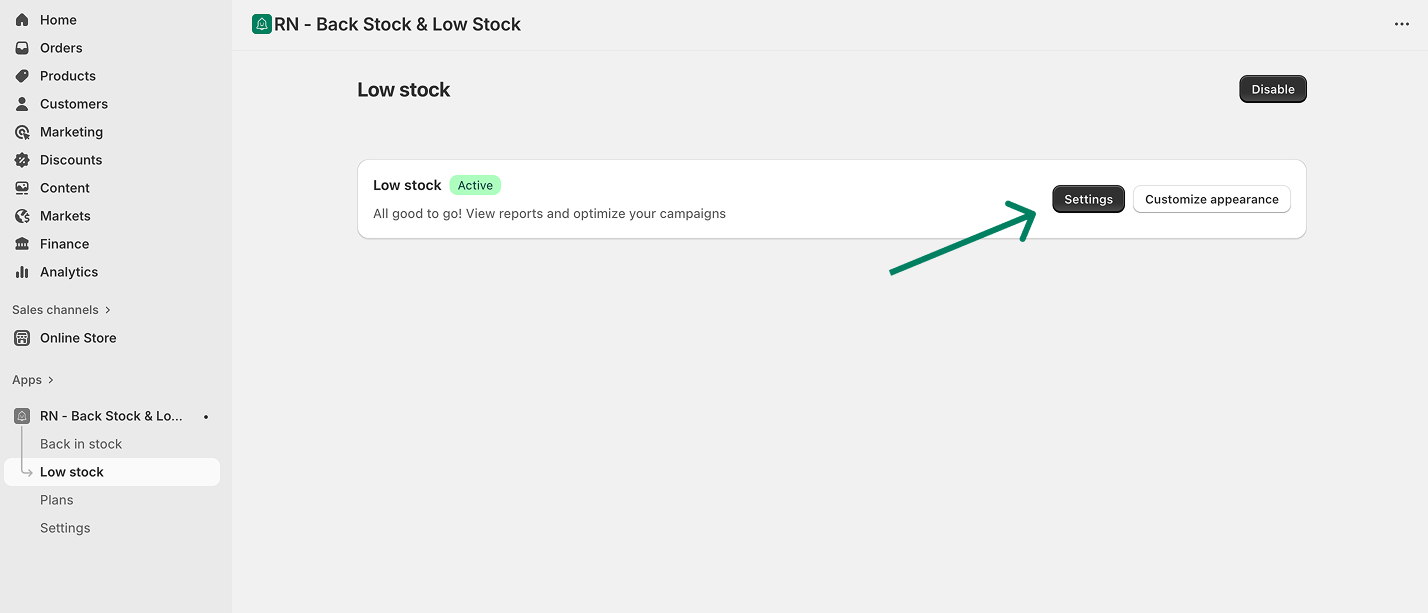Click the Marketing target icon

[x=22, y=132]
